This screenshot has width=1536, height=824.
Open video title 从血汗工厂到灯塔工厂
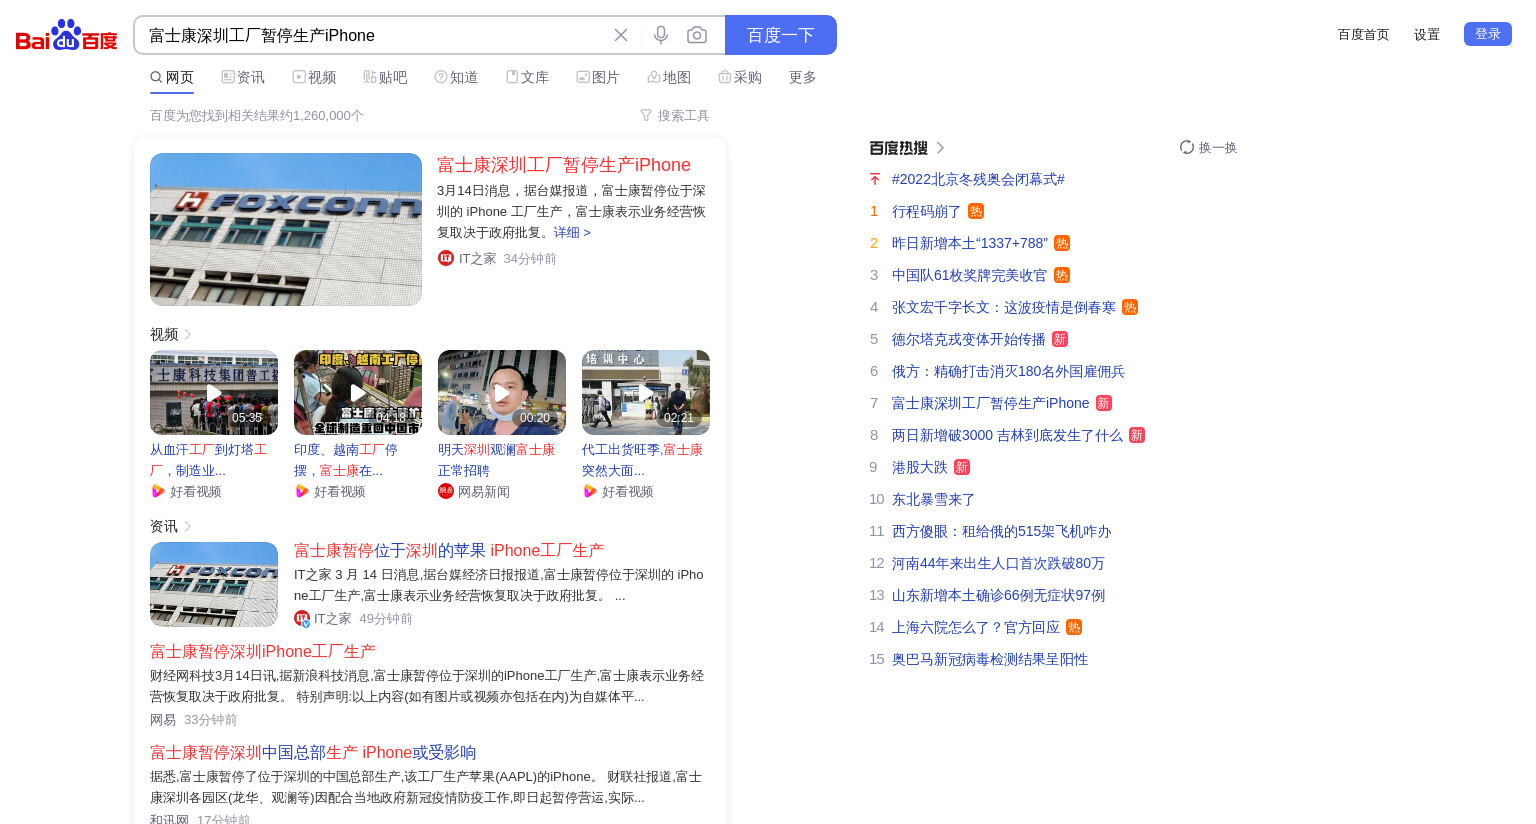(209, 460)
